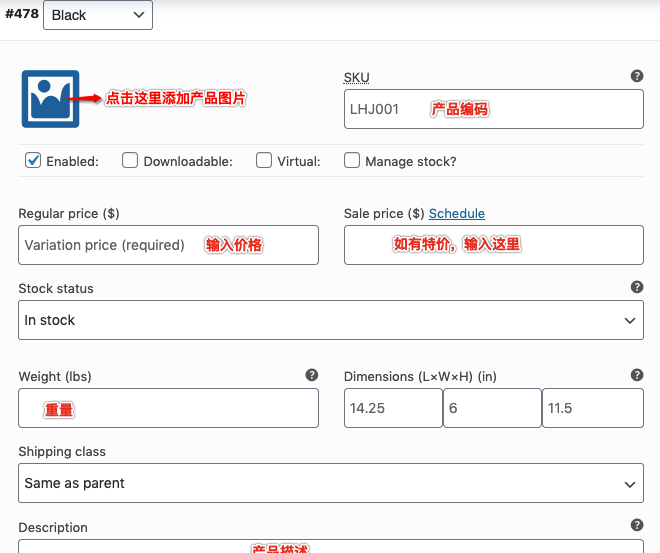Screen dimensions: 660x553
Task: Click the Dimensions help icon
Action: [x=637, y=375]
